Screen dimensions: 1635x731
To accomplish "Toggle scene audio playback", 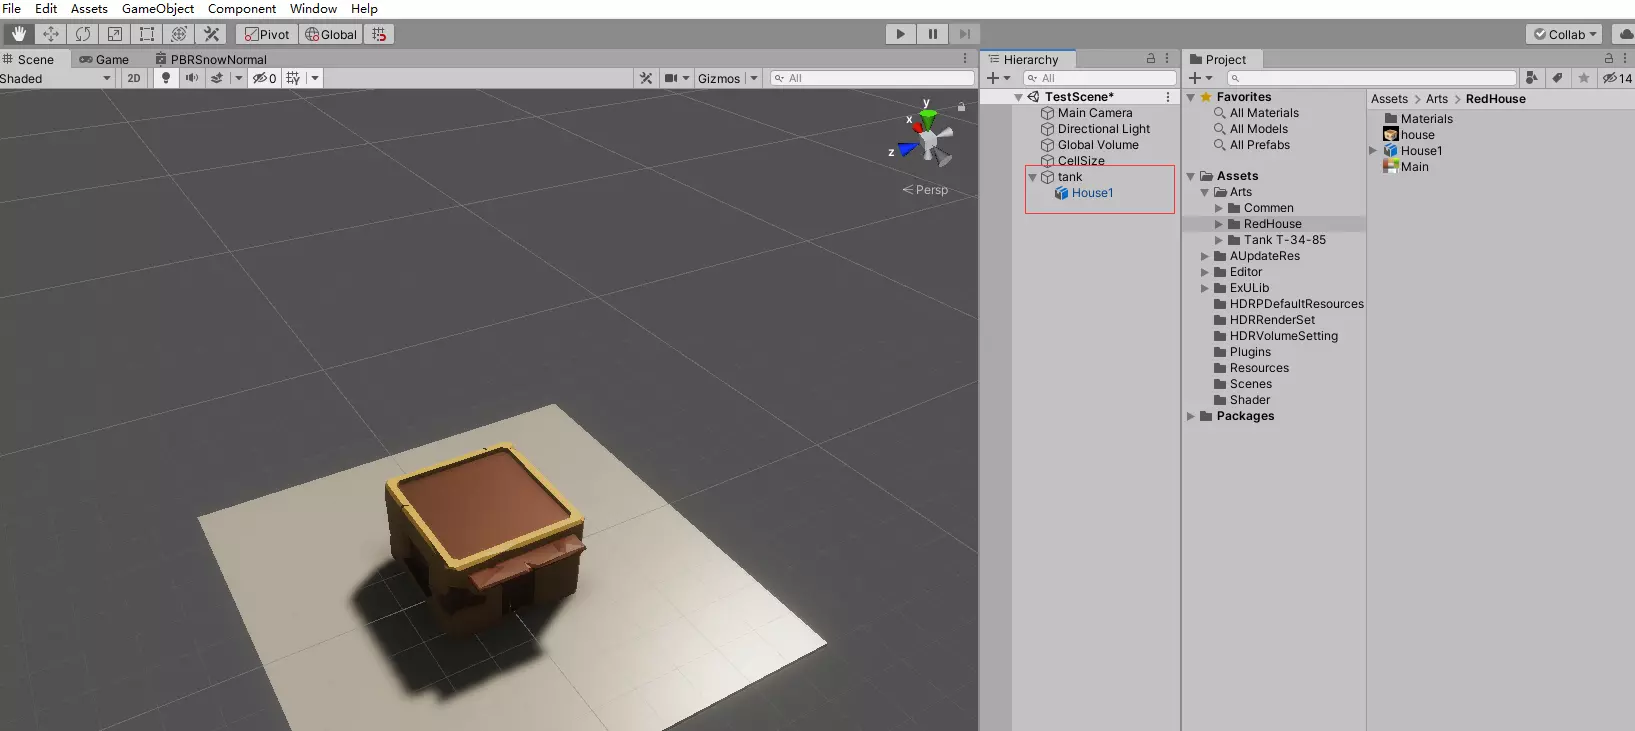I will click(191, 78).
